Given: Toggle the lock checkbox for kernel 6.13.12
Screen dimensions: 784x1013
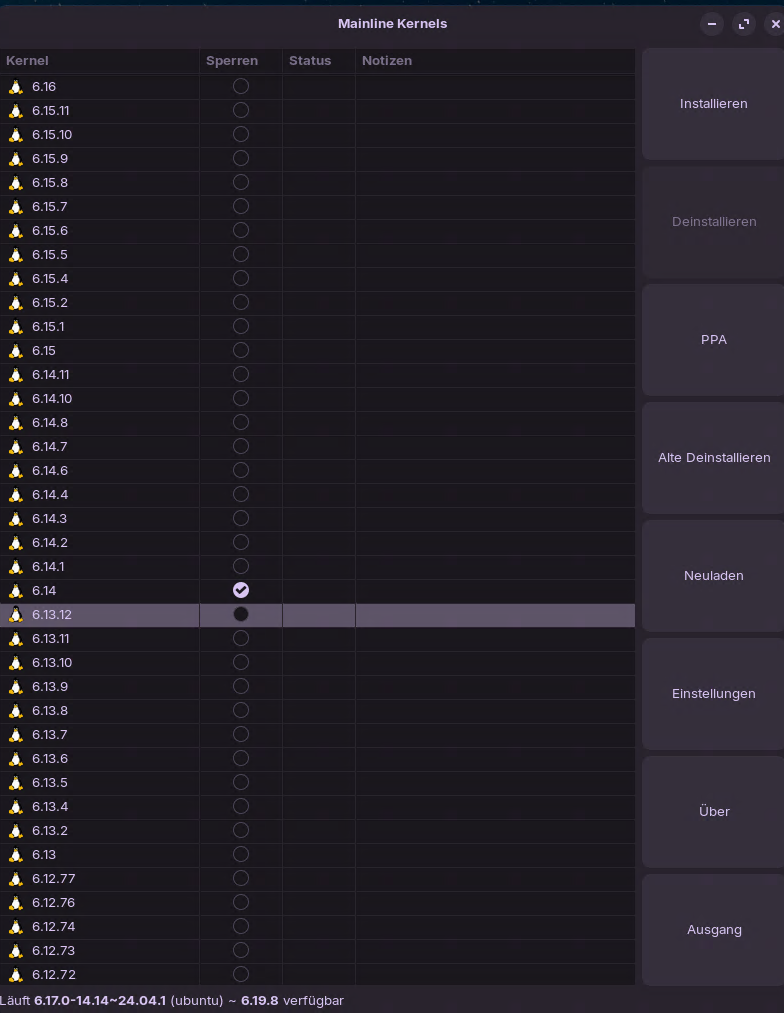Looking at the screenshot, I should click(241, 614).
